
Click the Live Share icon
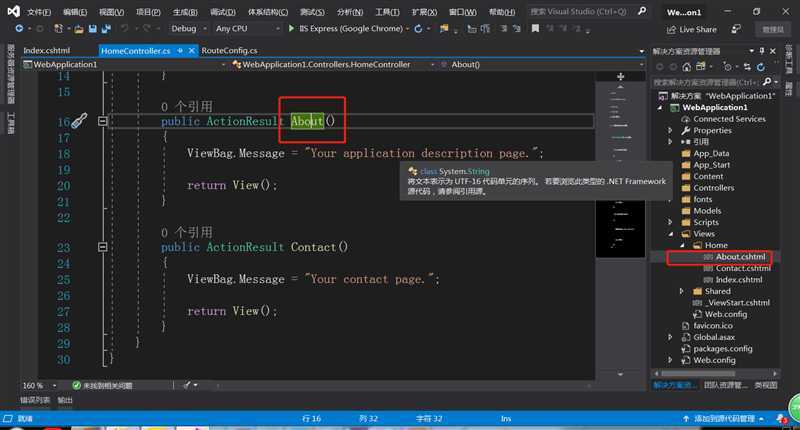click(x=671, y=30)
